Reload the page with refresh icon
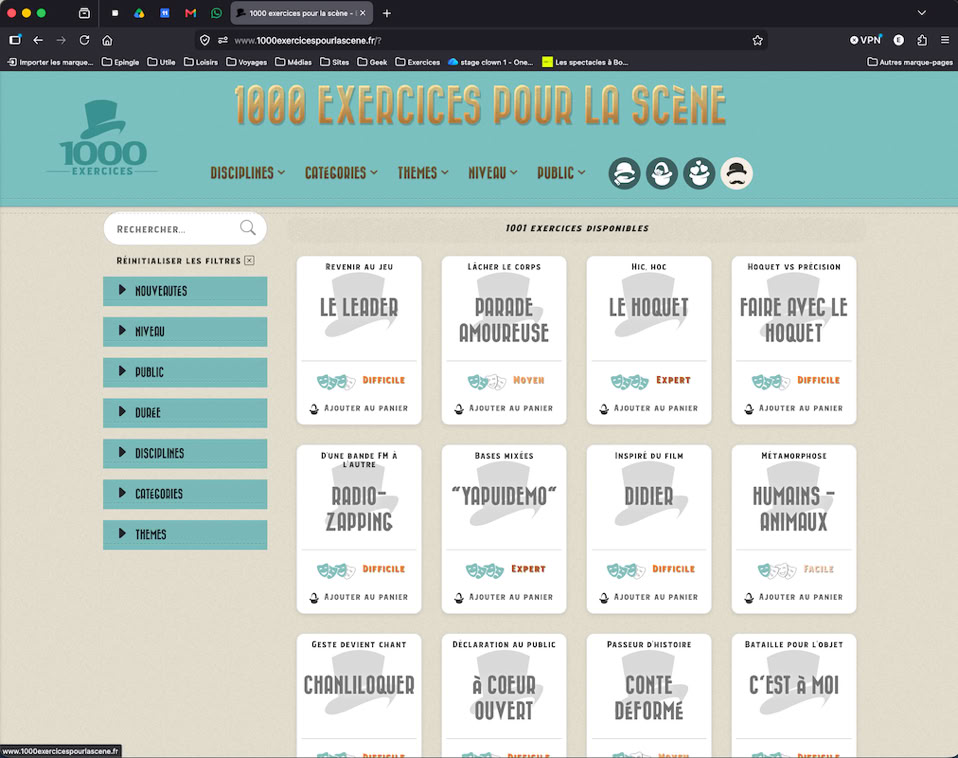 coord(84,40)
